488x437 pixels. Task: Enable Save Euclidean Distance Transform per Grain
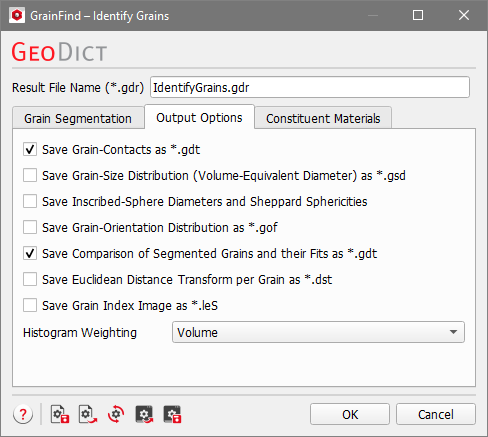(x=30, y=279)
